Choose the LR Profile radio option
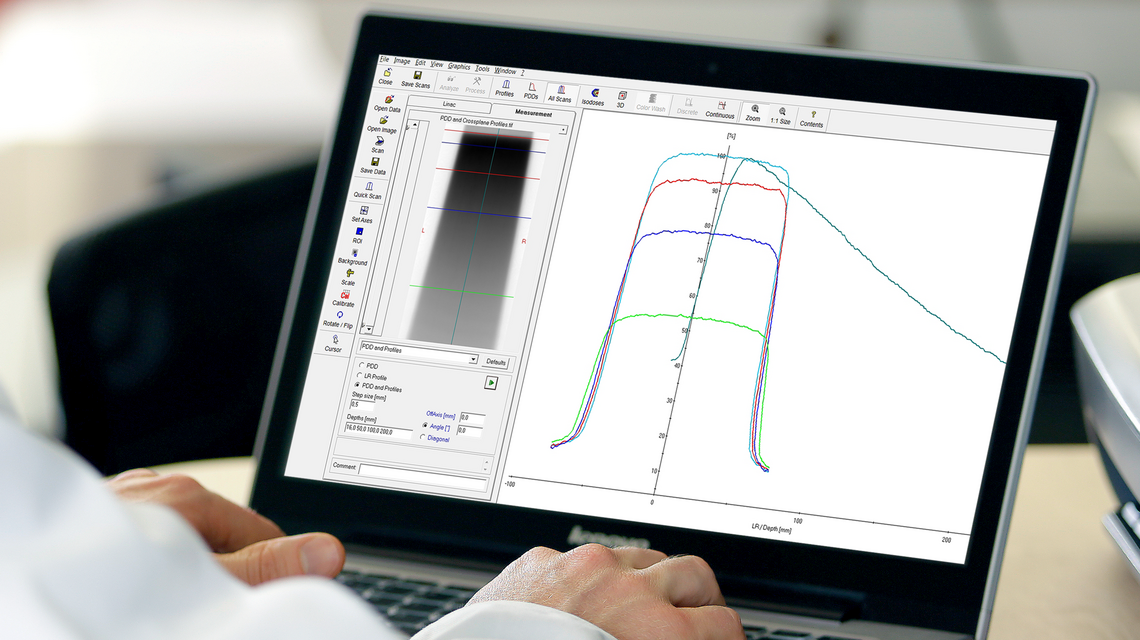This screenshot has height=640, width=1140. point(358,377)
